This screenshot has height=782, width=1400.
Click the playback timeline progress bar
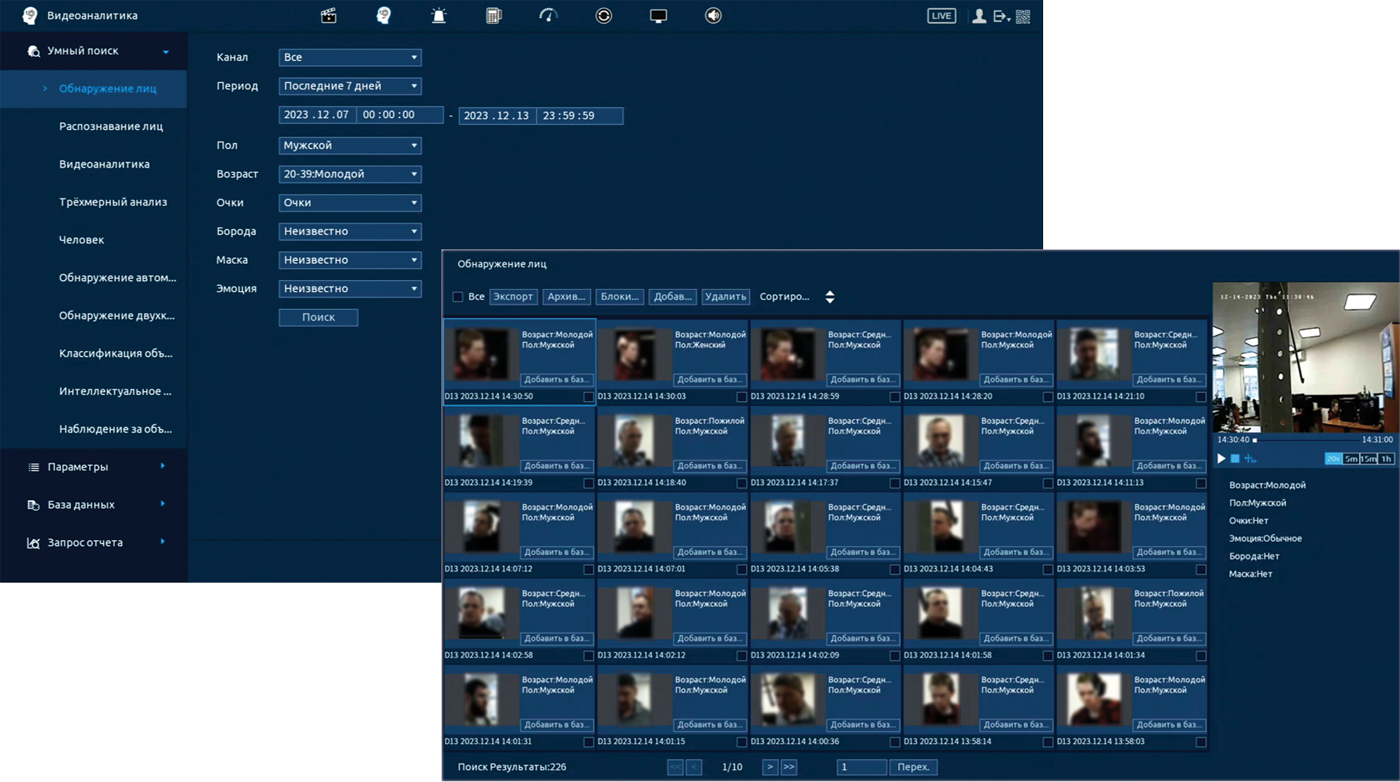[x=1305, y=439]
